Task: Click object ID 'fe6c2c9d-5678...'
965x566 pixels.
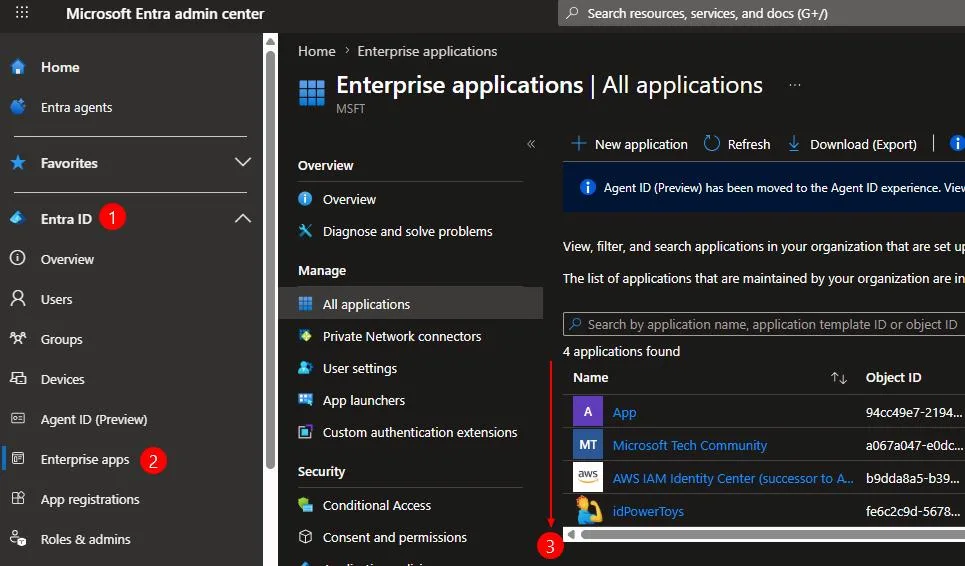Action: (912, 511)
